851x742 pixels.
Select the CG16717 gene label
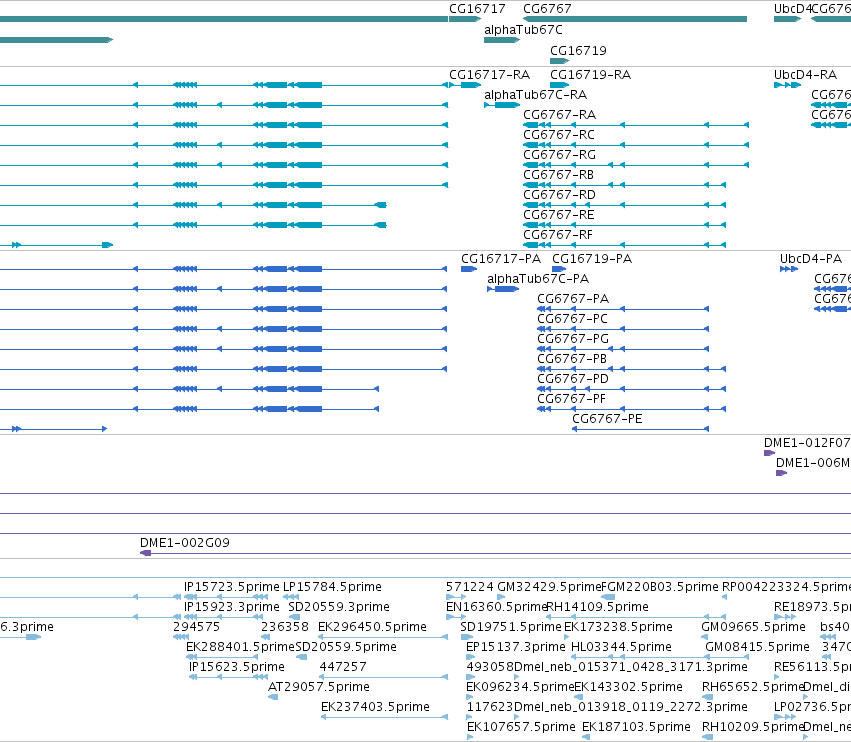pyautogui.click(x=477, y=9)
